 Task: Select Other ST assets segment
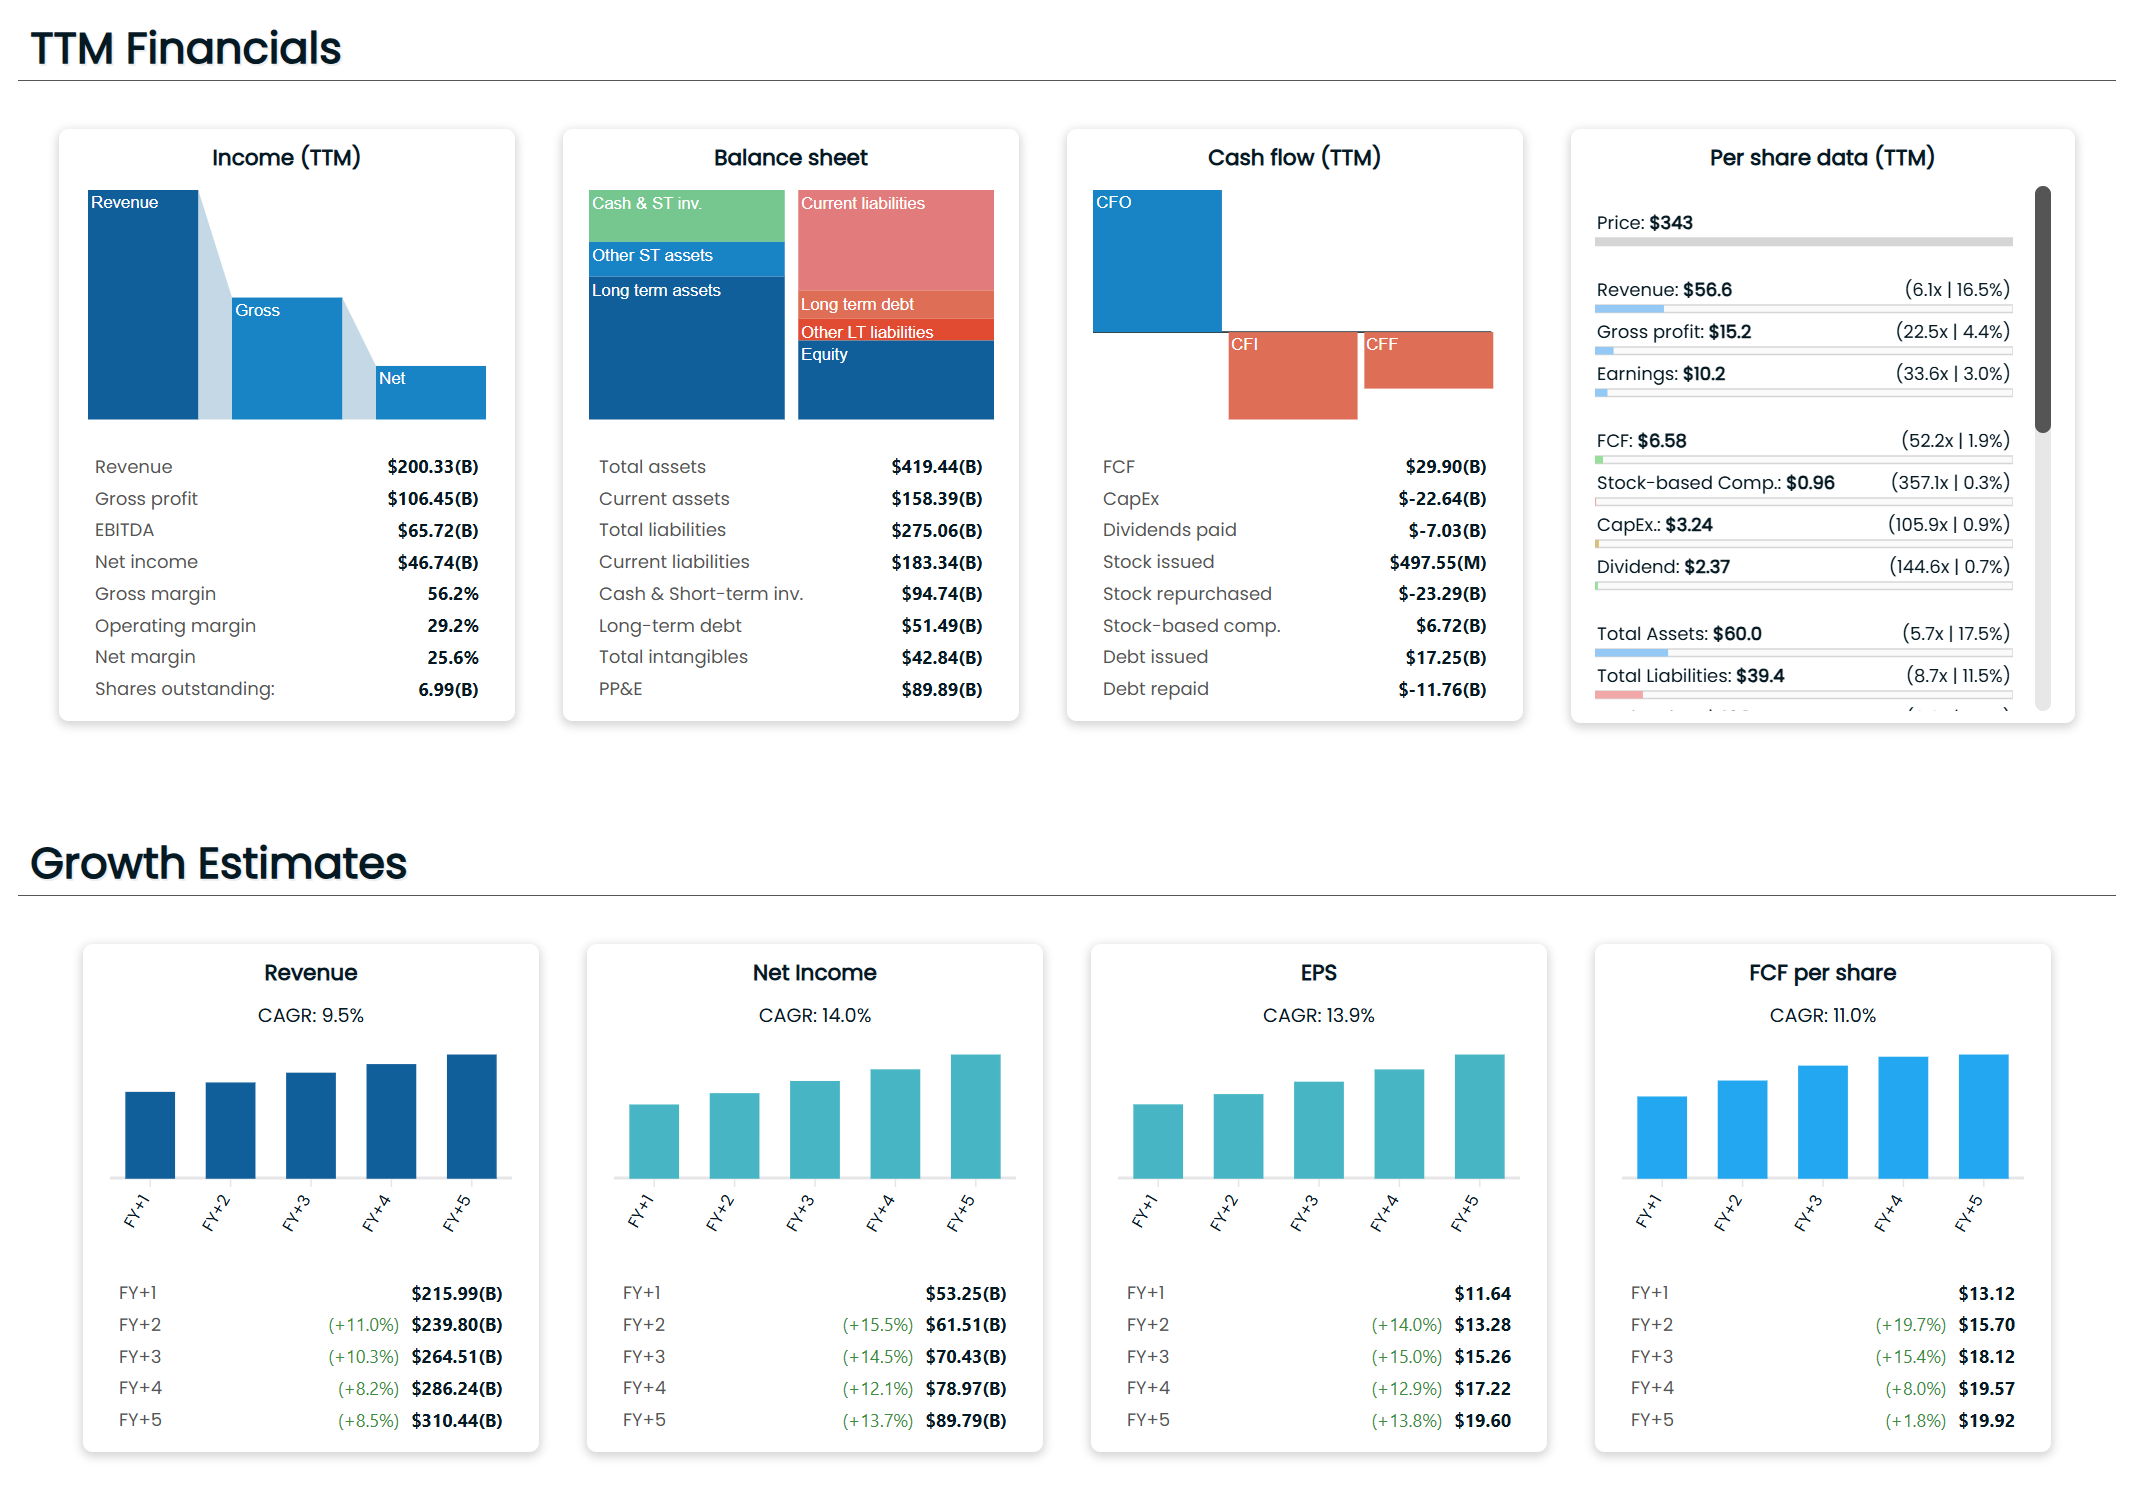pos(686,259)
